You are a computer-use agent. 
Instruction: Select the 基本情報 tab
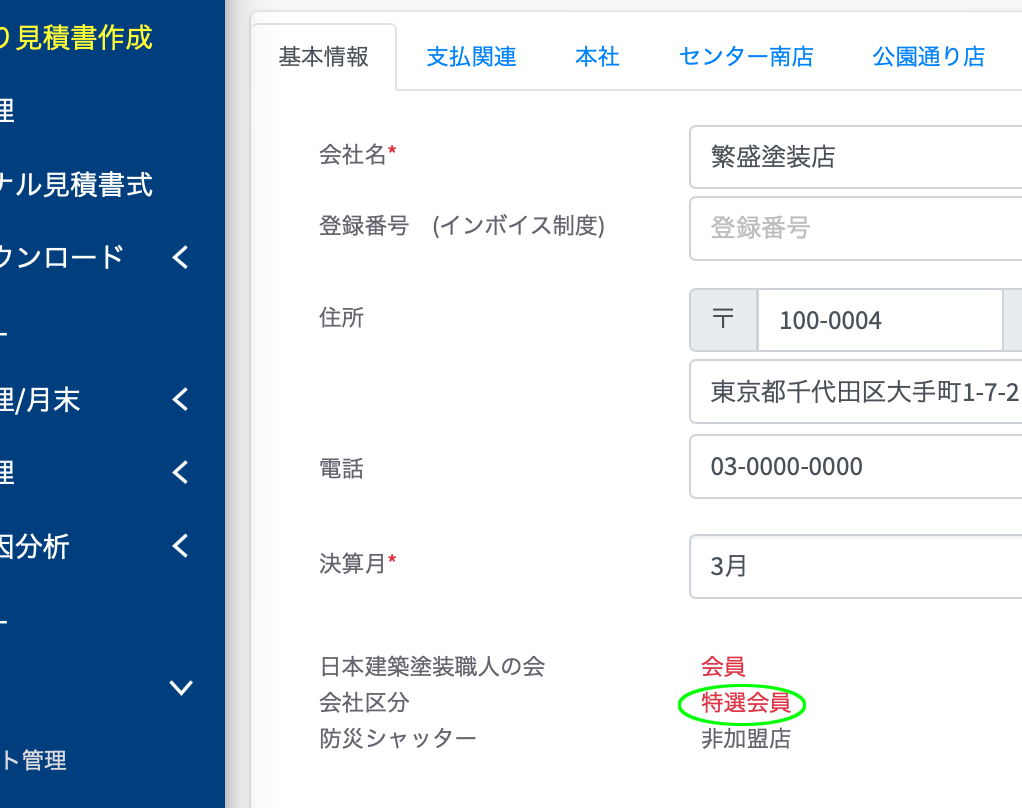point(323,57)
